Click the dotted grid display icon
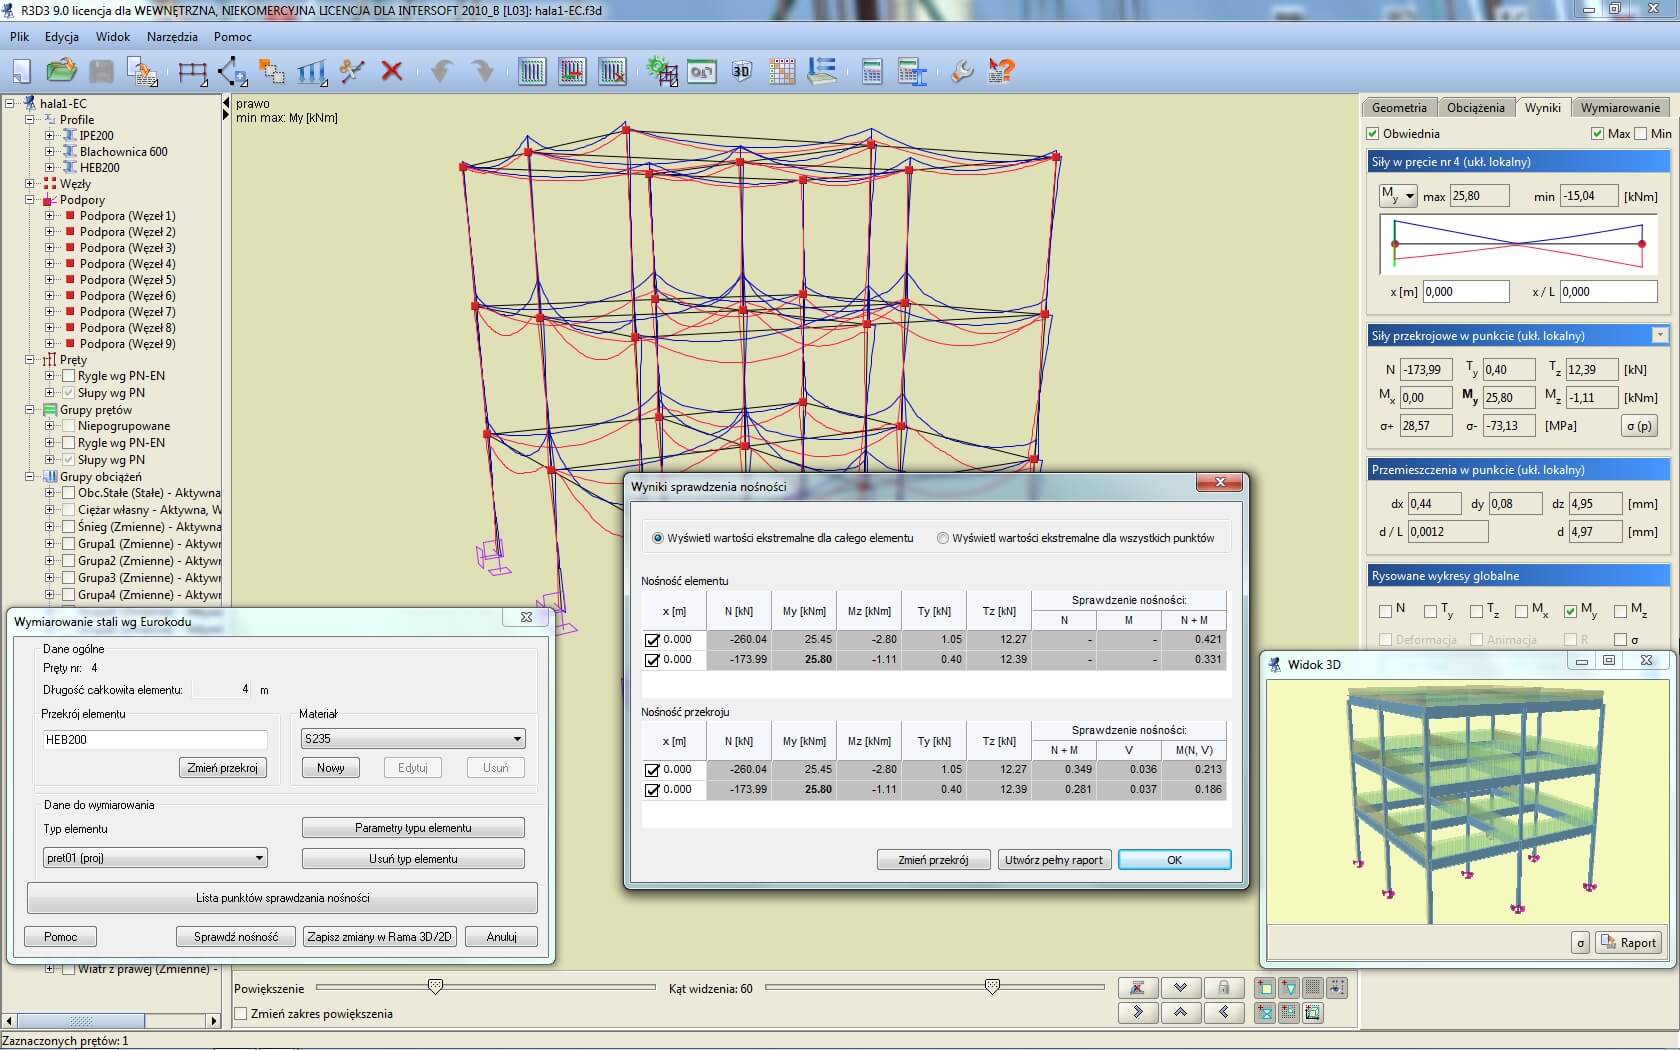 pos(1313,987)
